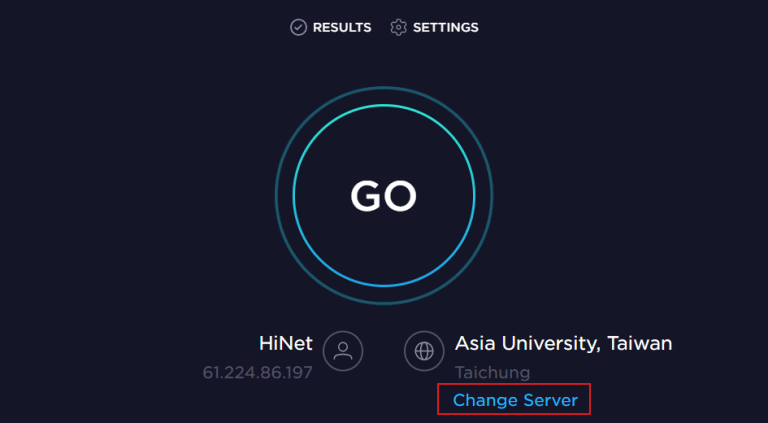The width and height of the screenshot is (768, 423).
Task: Start the speed test with GO
Action: pos(384,196)
